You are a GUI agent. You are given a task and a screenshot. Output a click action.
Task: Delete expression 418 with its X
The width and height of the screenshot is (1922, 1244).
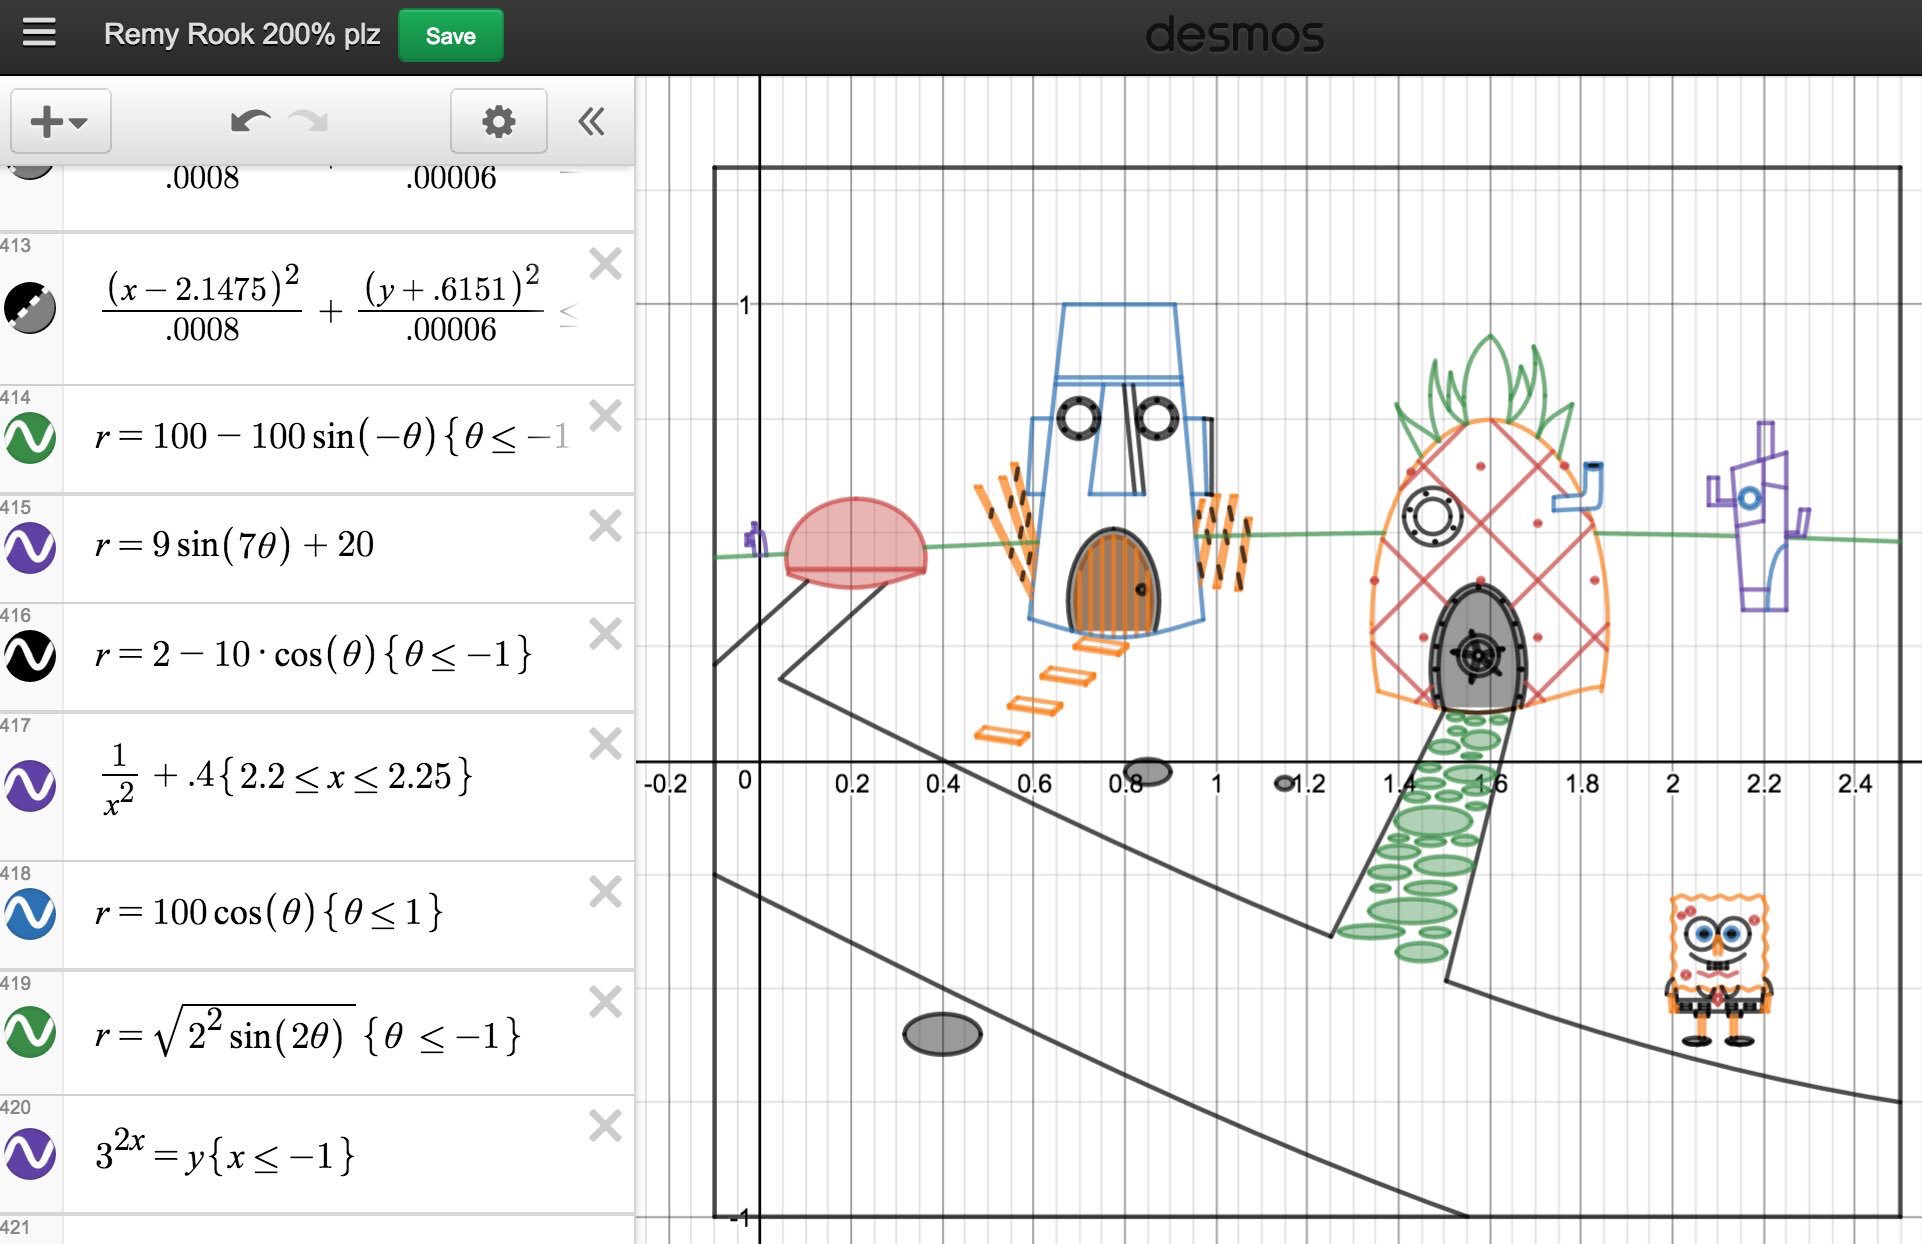[x=605, y=892]
